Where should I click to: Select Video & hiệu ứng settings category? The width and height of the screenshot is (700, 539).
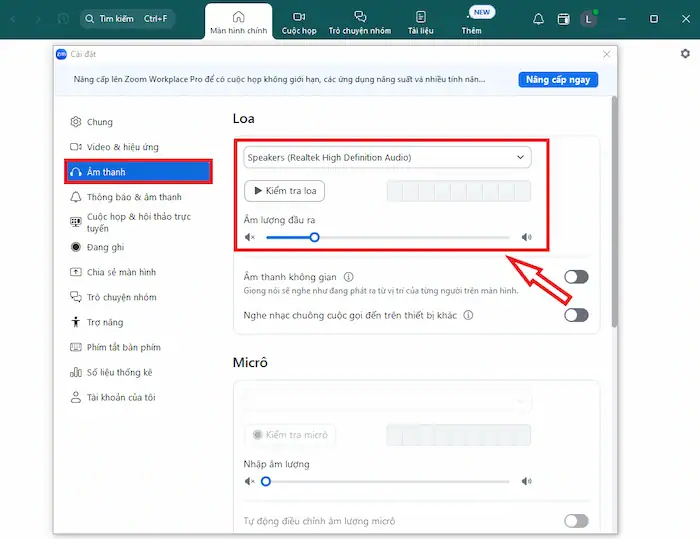click(122, 147)
